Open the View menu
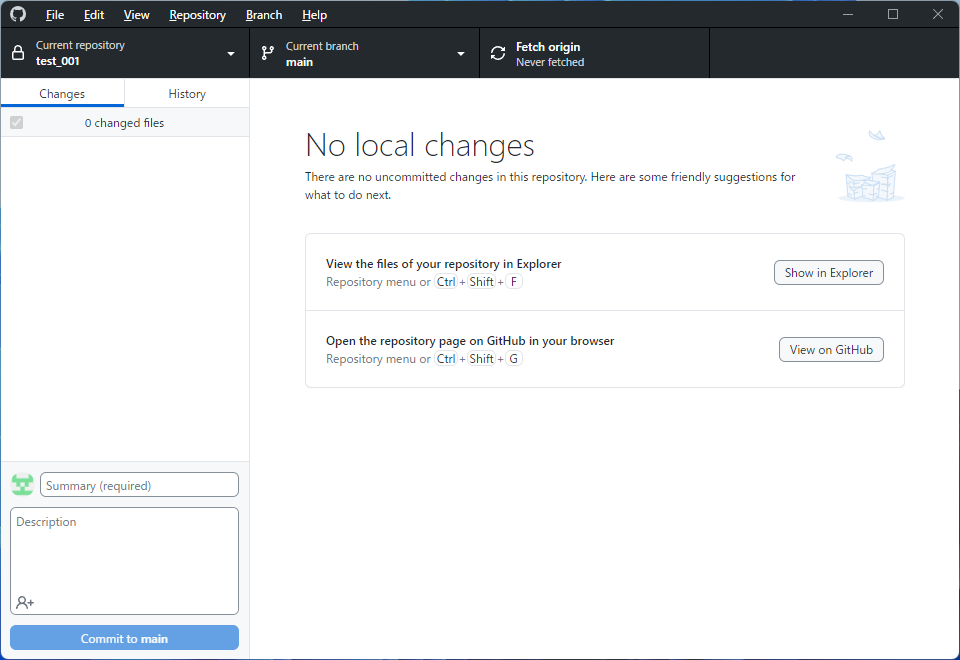The width and height of the screenshot is (960, 660). click(136, 15)
